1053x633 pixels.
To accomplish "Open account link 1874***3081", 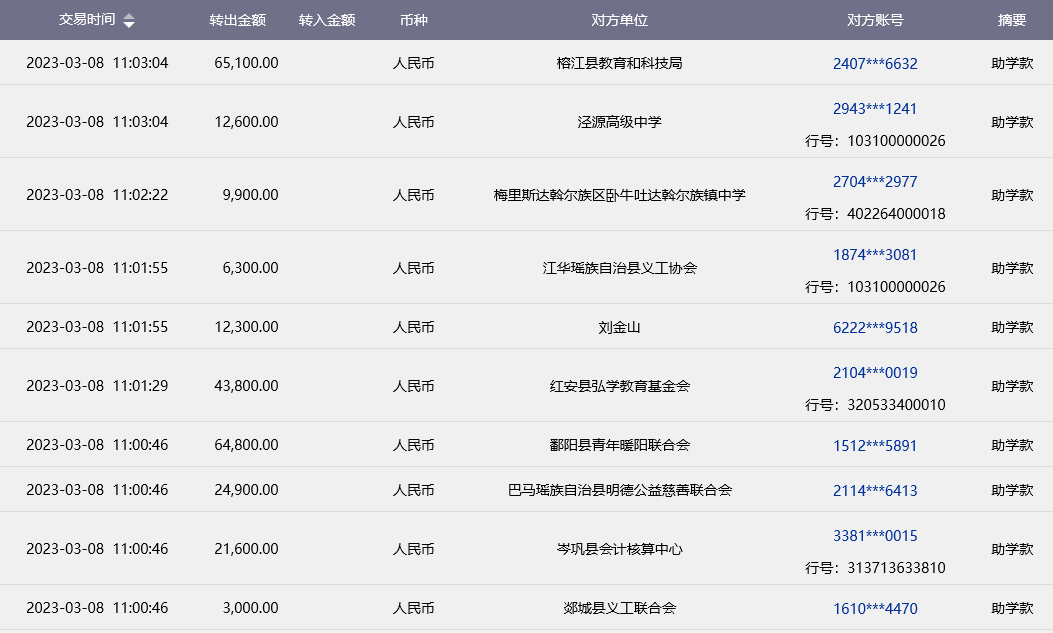I will pos(875,254).
